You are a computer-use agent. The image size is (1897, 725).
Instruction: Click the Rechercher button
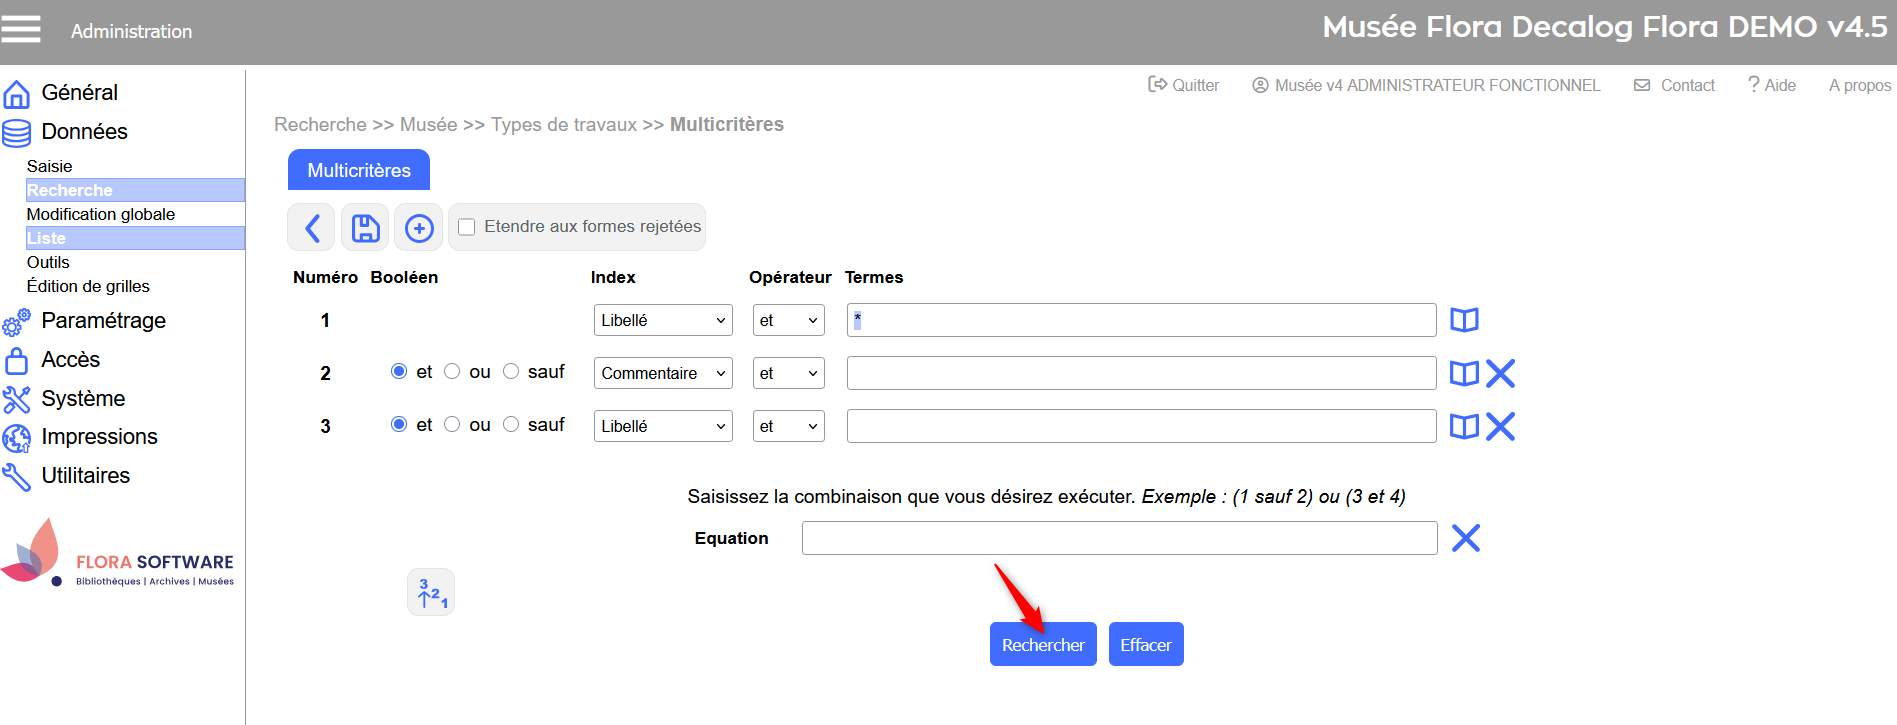1042,645
